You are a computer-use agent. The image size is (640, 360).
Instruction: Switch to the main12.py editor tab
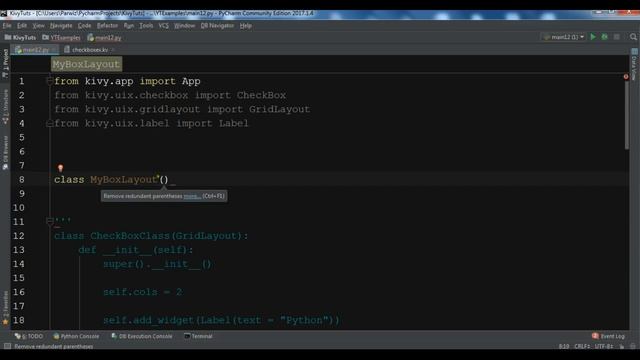[35, 50]
